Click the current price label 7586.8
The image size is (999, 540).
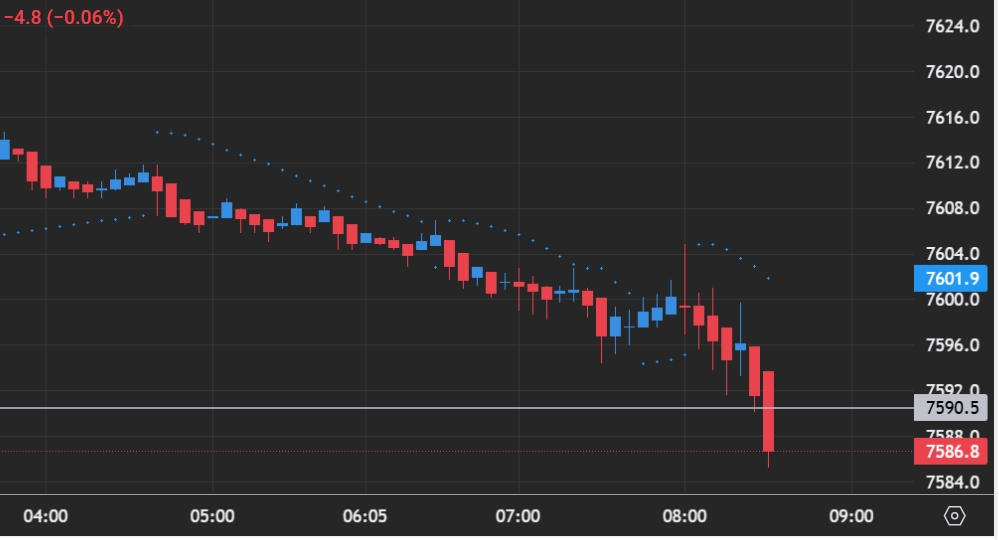950,451
